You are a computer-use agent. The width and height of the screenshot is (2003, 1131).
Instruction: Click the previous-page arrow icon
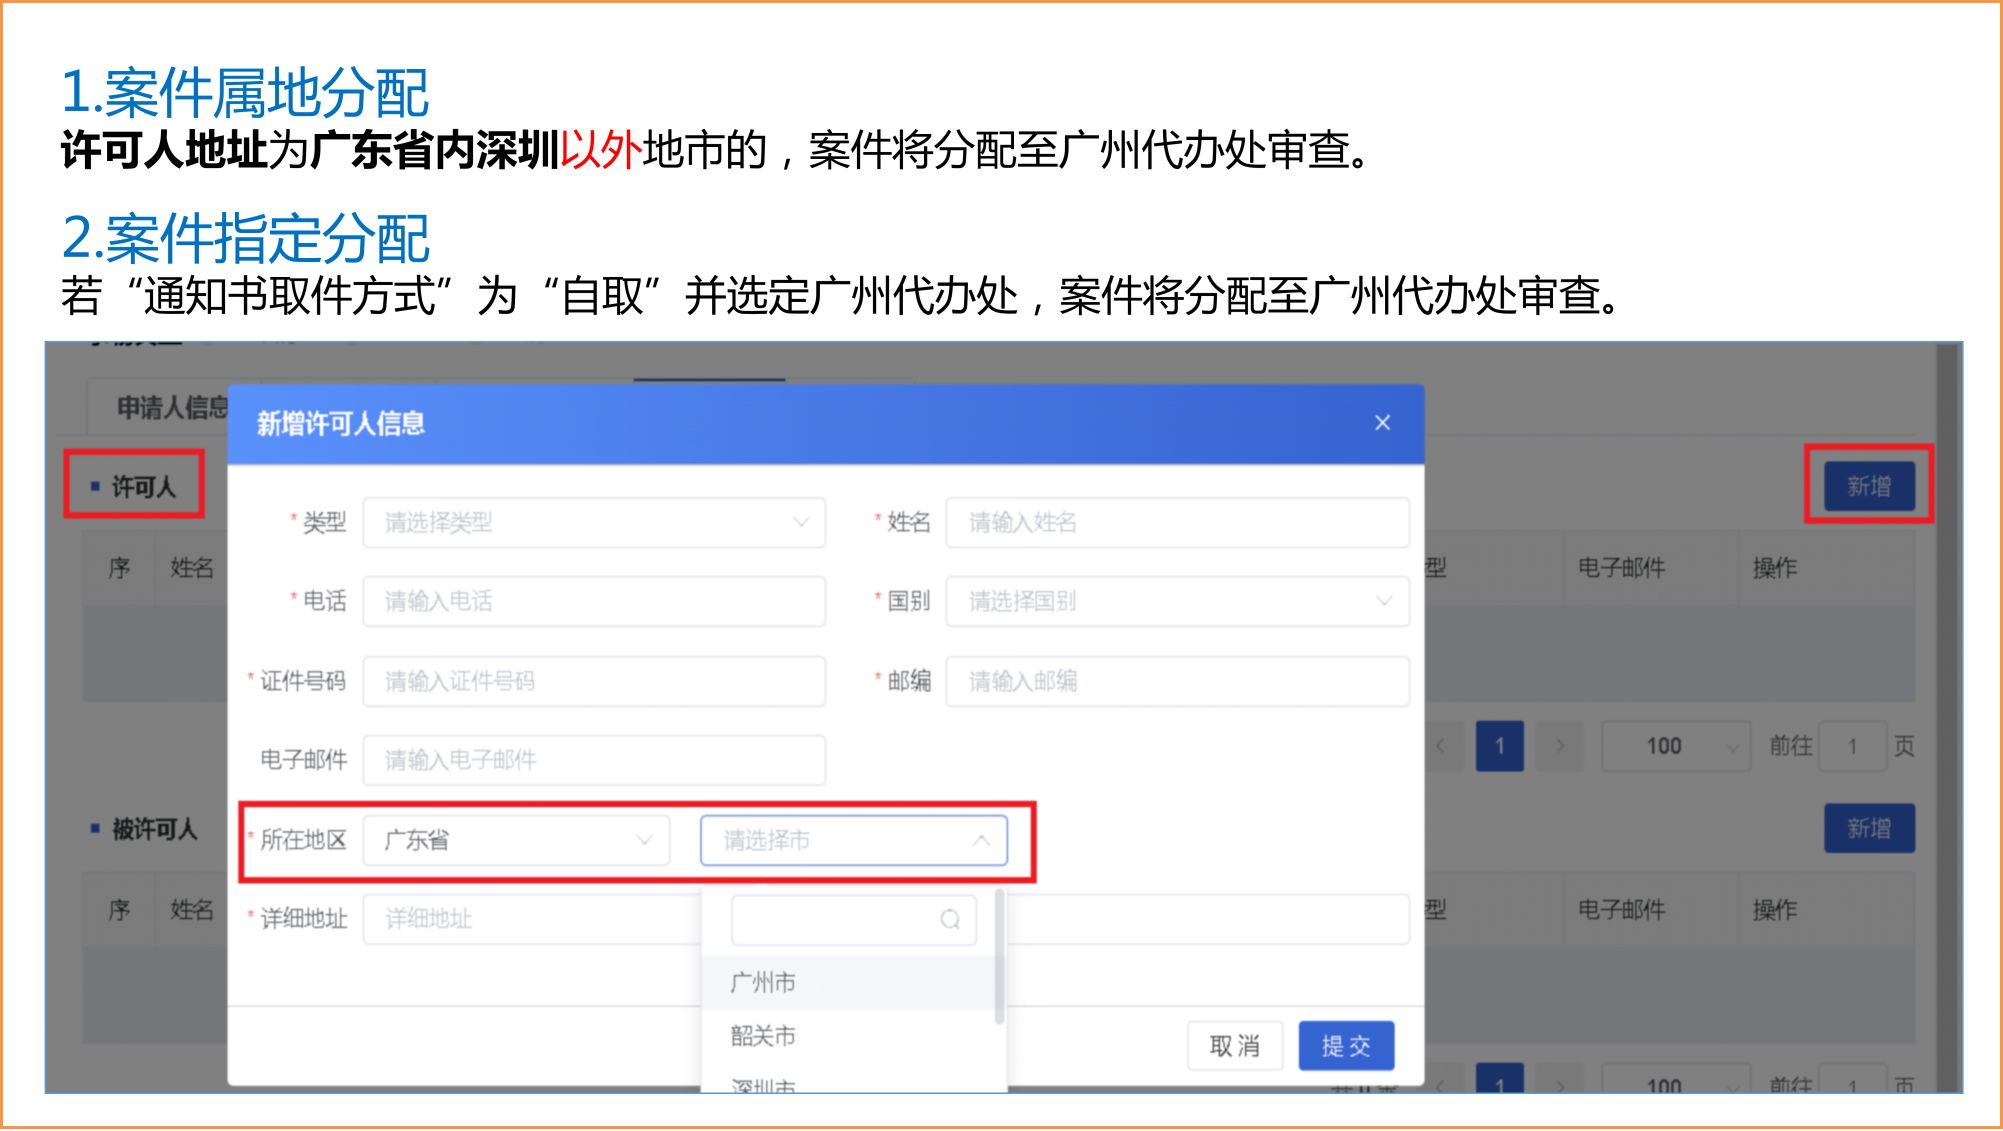point(1440,745)
